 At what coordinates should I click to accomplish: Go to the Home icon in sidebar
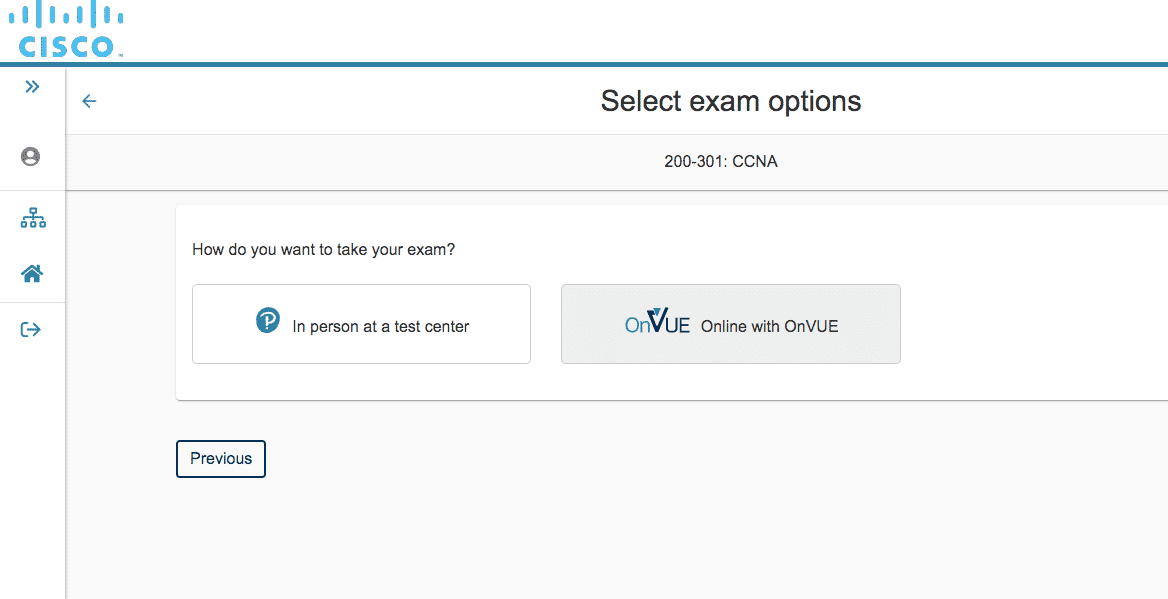click(32, 273)
